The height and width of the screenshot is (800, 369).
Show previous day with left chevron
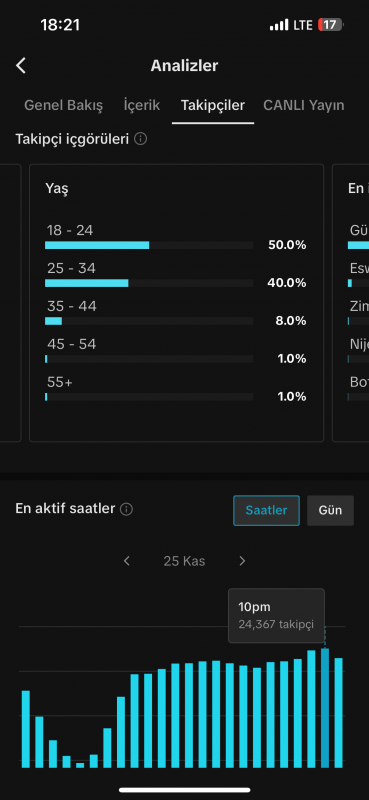click(127, 561)
